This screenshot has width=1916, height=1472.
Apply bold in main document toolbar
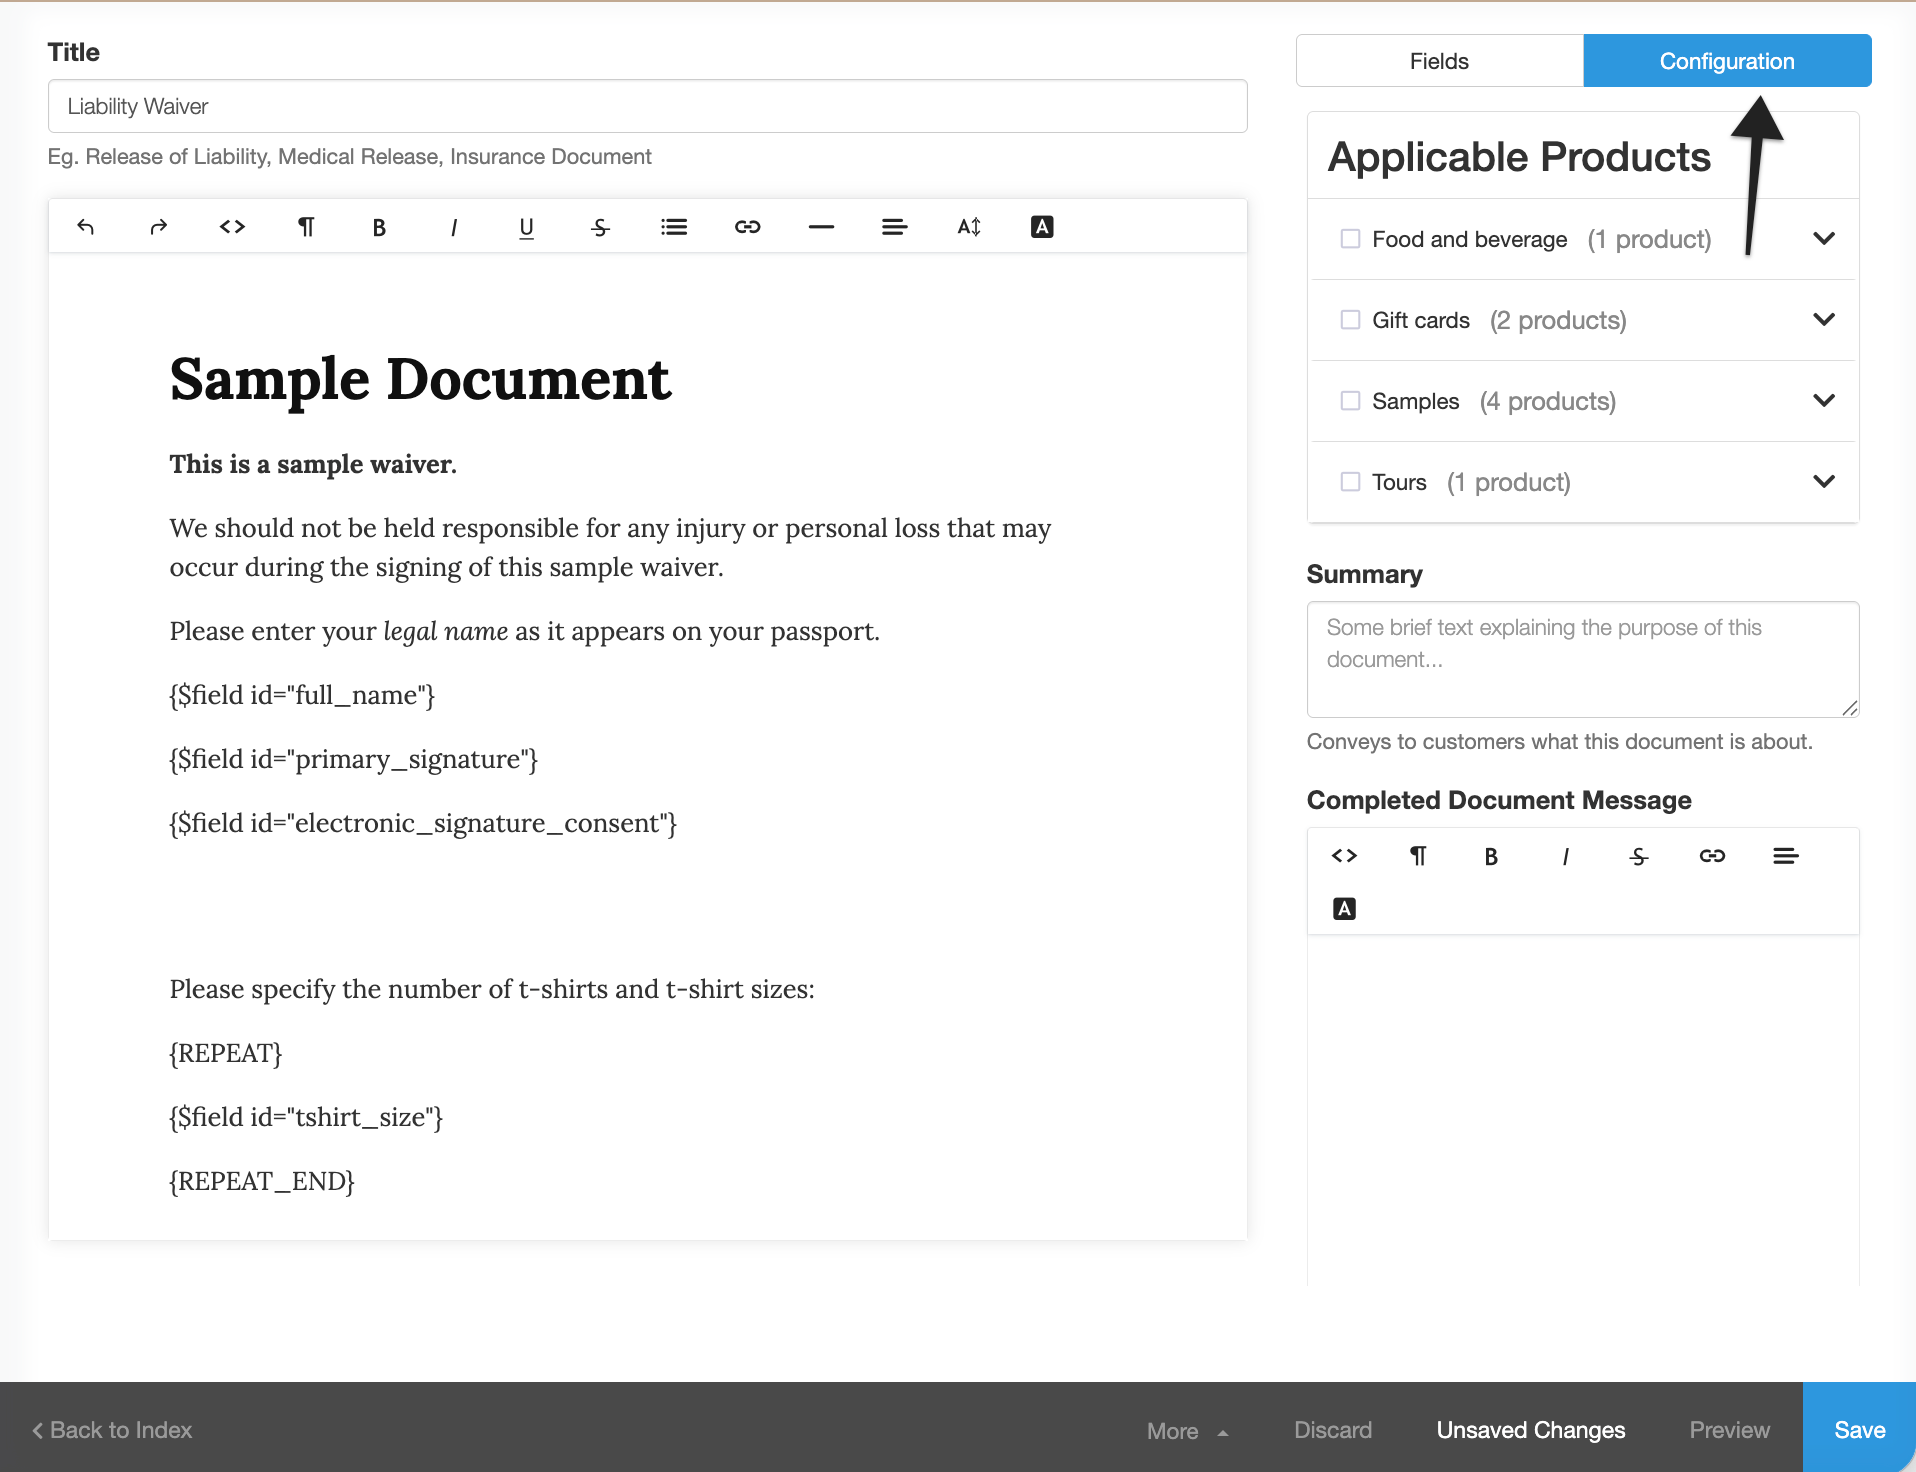(379, 227)
